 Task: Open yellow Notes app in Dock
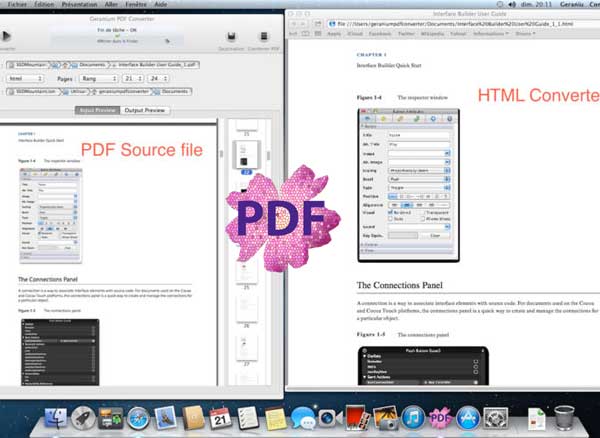[276, 418]
